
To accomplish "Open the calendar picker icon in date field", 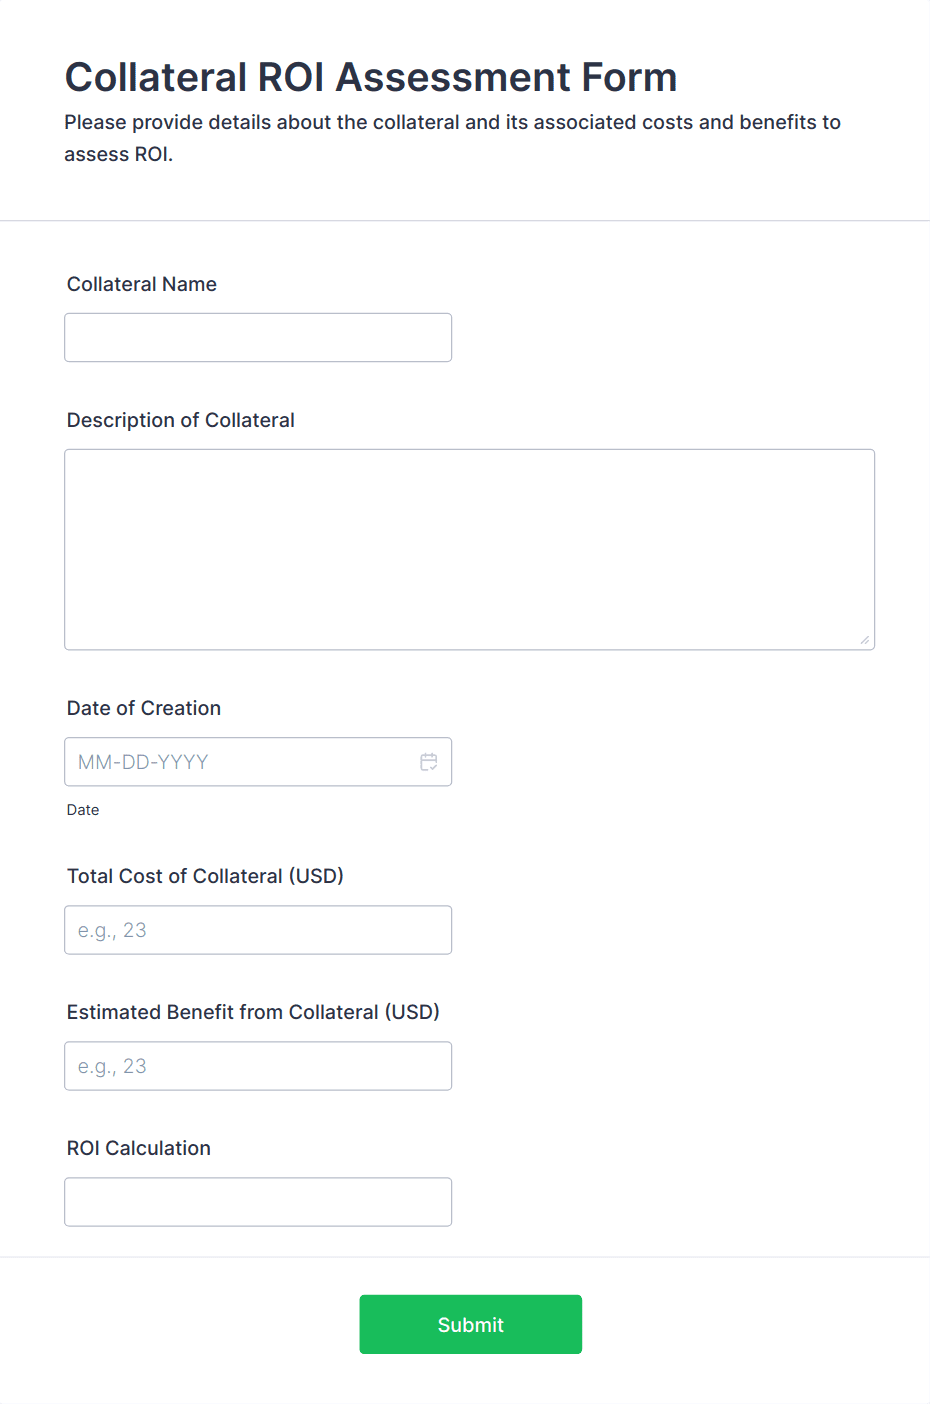I will [x=429, y=762].
